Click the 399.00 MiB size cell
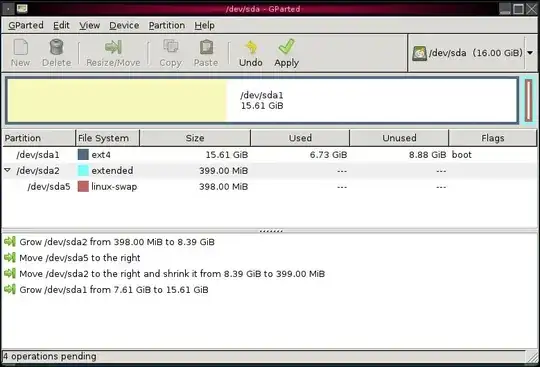The image size is (540, 367). [x=224, y=170]
